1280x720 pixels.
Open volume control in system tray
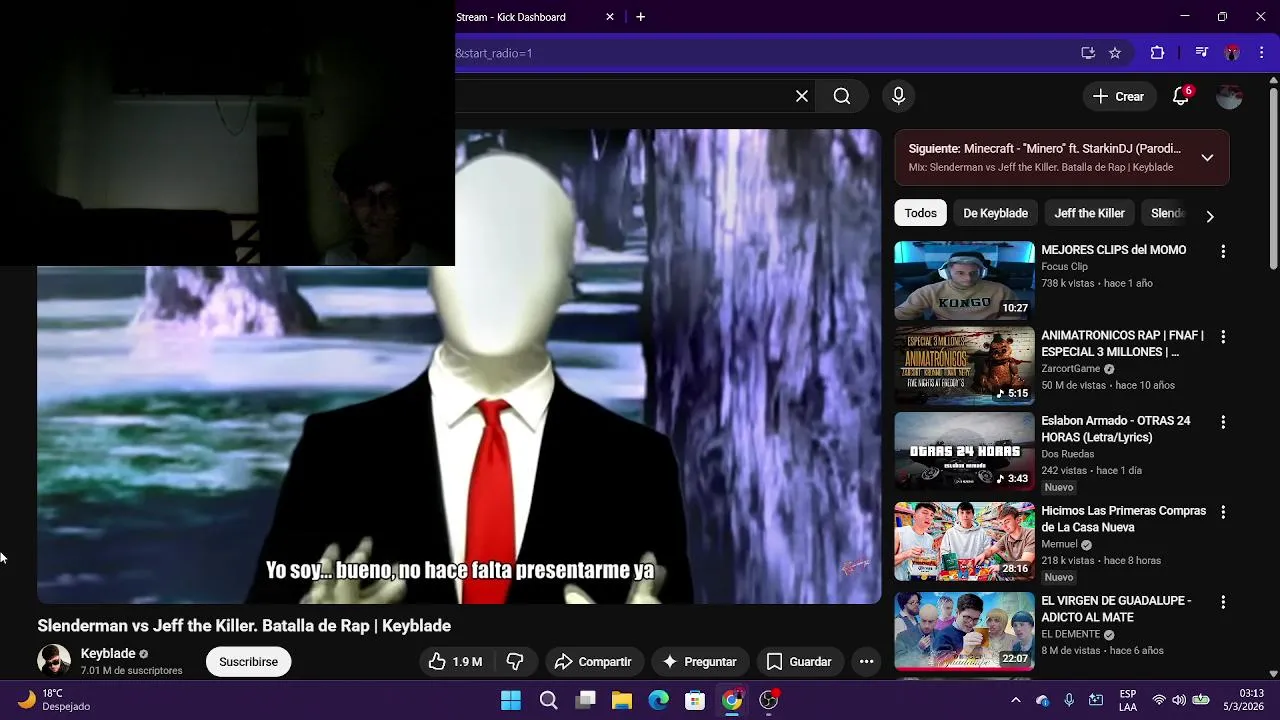(1179, 700)
